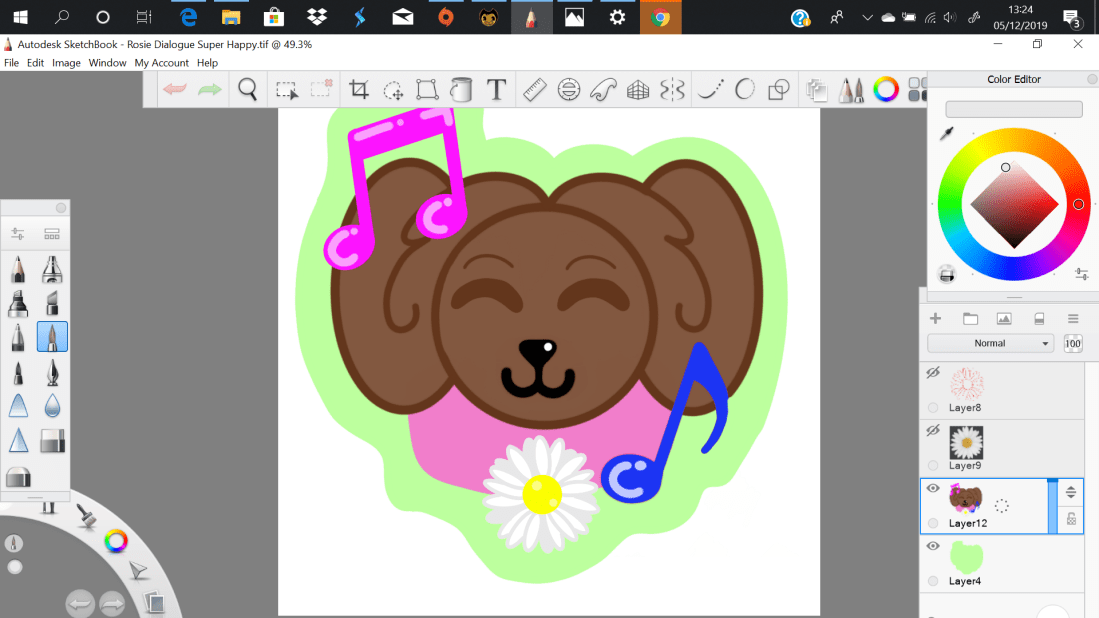This screenshot has height=618, width=1099.
Task: Activate the Symmetry tool
Action: click(x=673, y=90)
